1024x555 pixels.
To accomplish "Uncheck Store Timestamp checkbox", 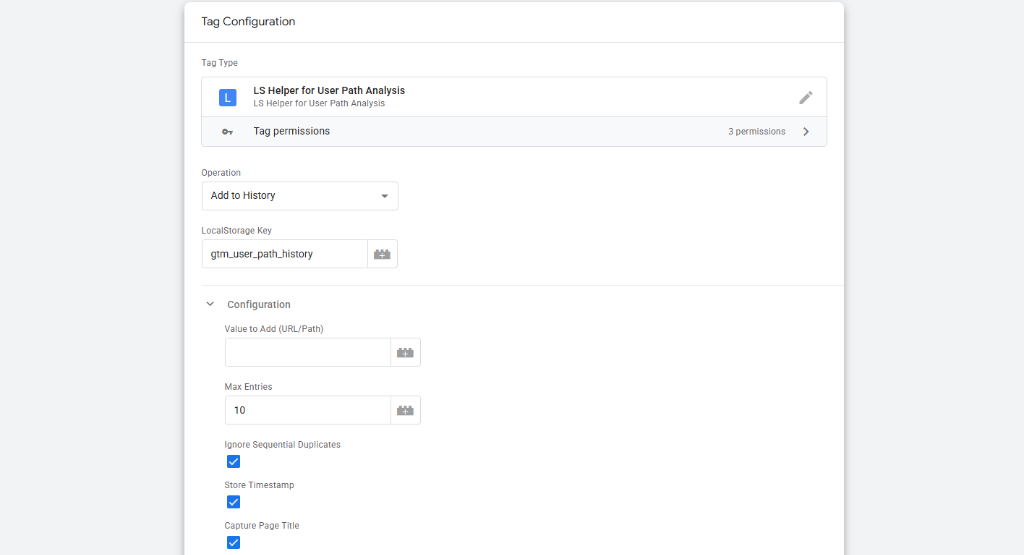I will tap(233, 502).
